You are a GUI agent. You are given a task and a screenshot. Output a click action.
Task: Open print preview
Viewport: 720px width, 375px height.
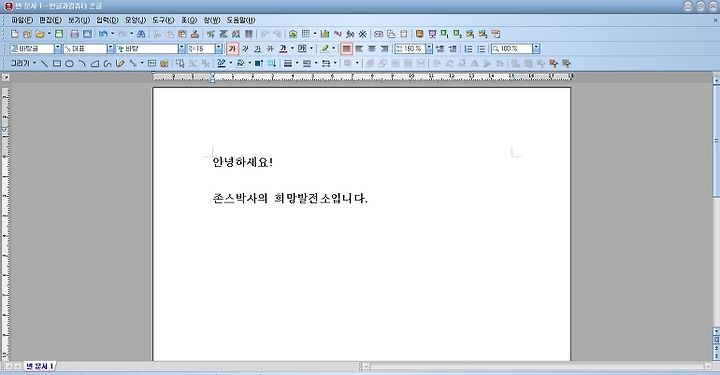click(x=87, y=34)
